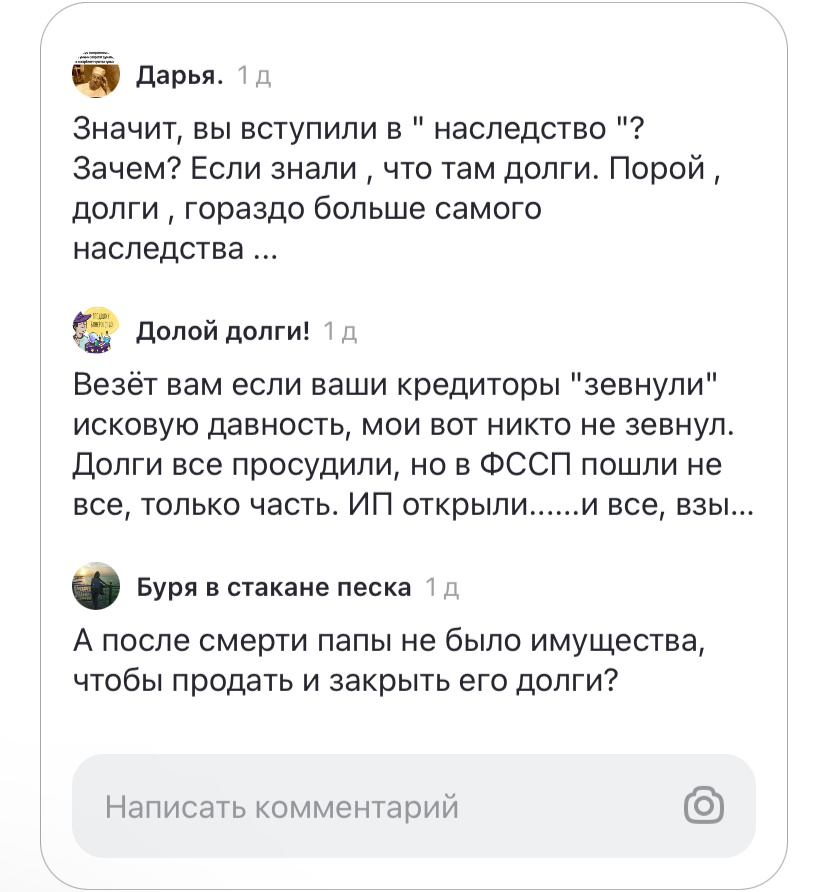Open the Буря в стакане песка avatar
The image size is (828, 892).
(x=95, y=588)
